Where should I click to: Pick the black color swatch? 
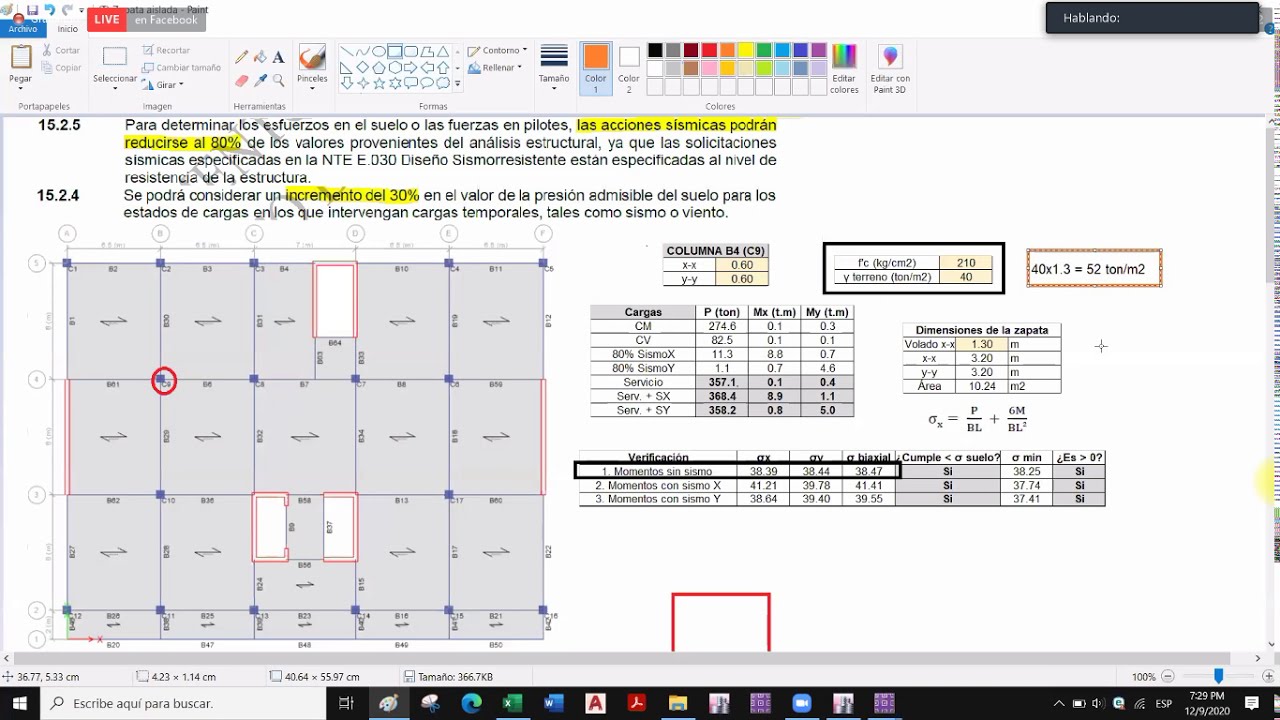(655, 50)
